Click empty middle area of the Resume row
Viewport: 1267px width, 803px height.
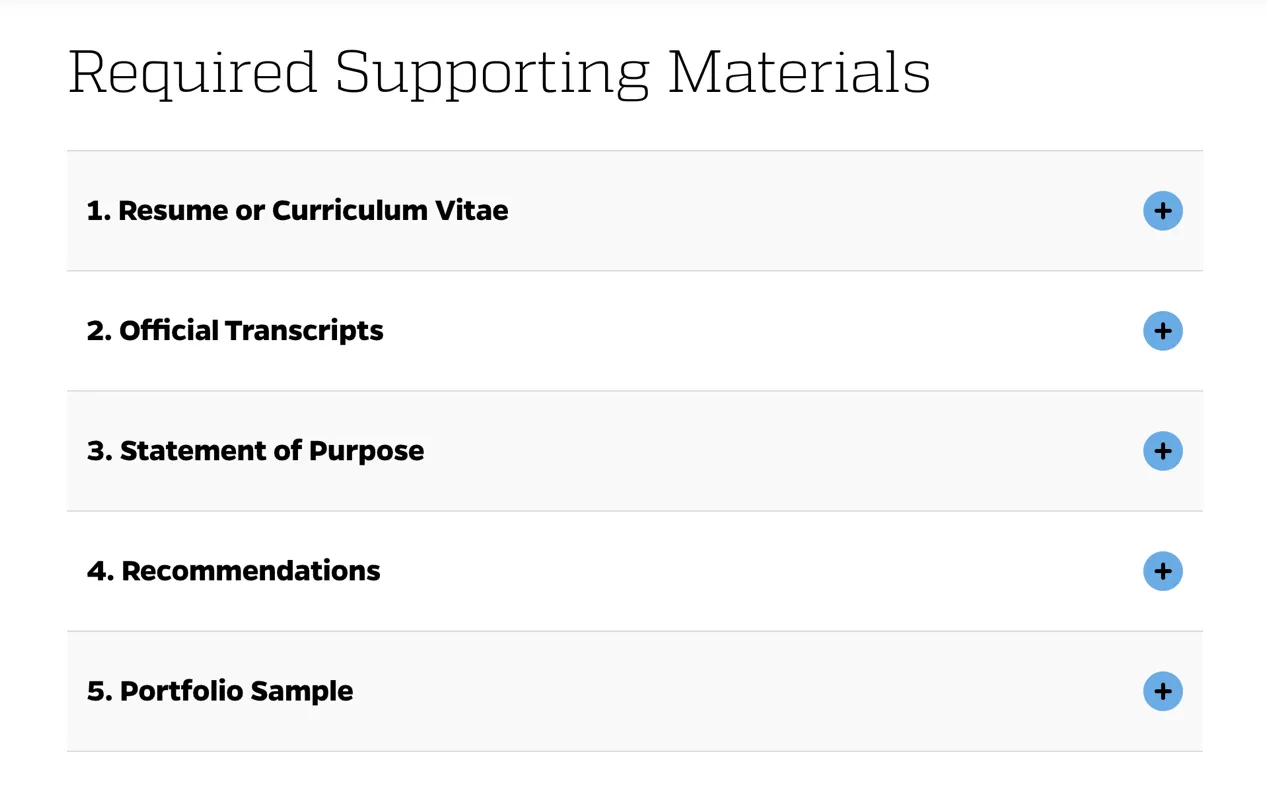(800, 211)
